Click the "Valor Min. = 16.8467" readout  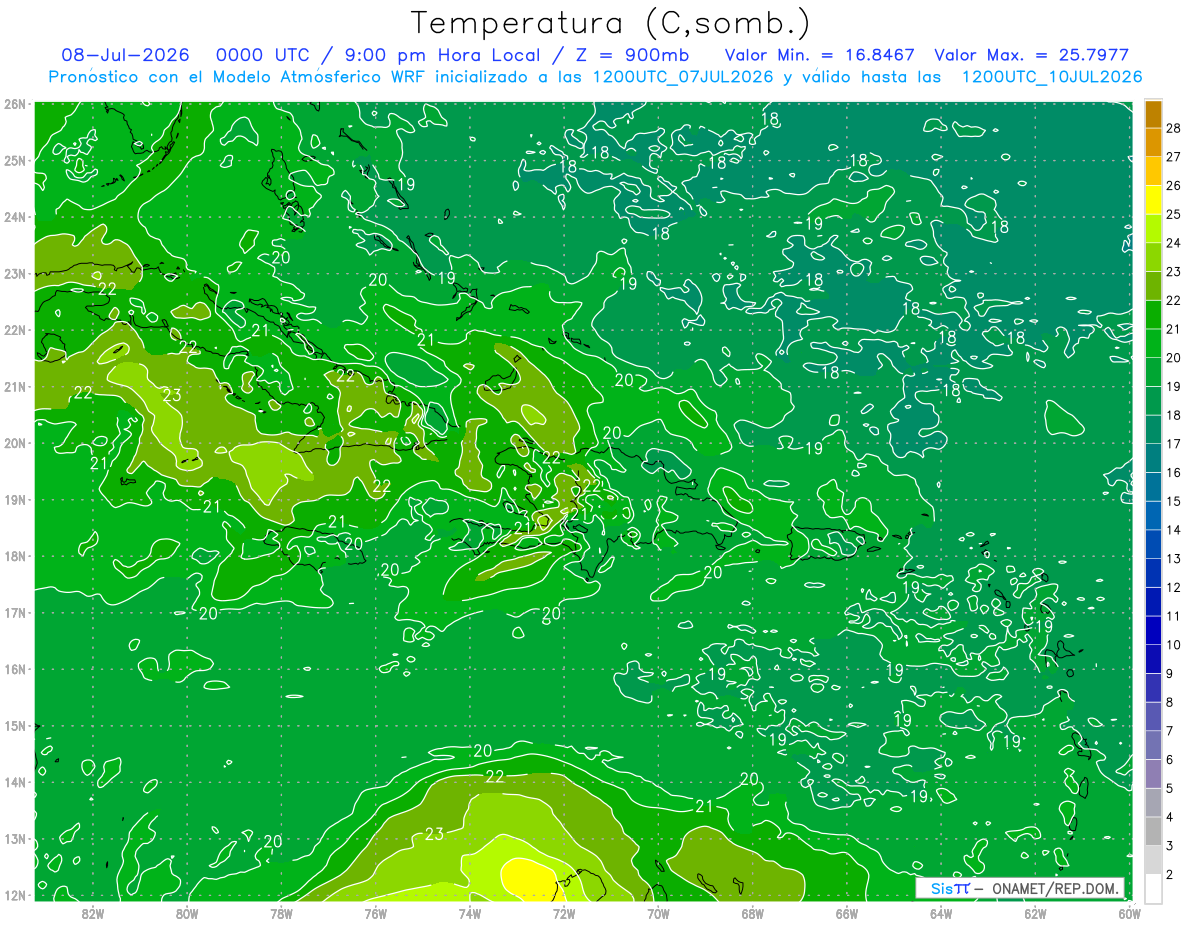click(819, 55)
